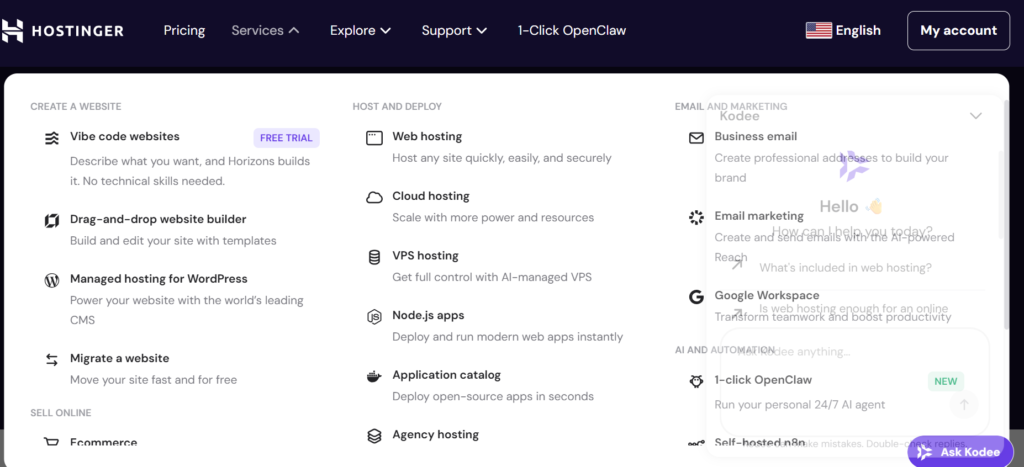Click the Application catalog Docker icon

coord(374,376)
